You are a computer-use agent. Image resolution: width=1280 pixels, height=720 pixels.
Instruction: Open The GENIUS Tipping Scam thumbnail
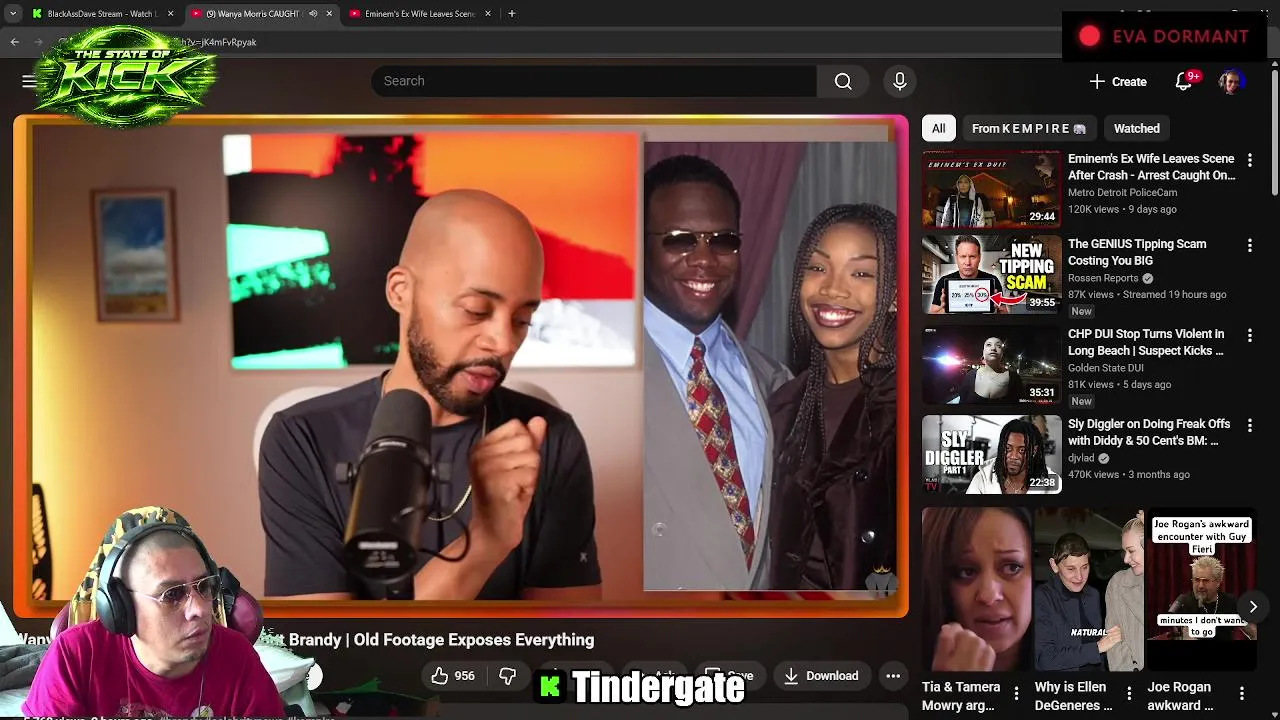point(991,274)
